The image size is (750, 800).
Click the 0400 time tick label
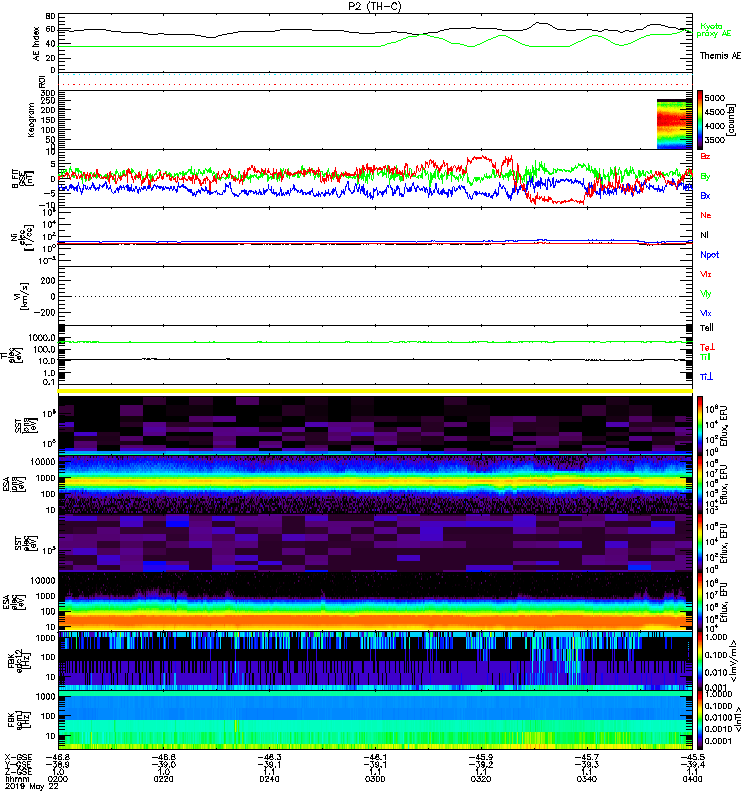pos(692,779)
